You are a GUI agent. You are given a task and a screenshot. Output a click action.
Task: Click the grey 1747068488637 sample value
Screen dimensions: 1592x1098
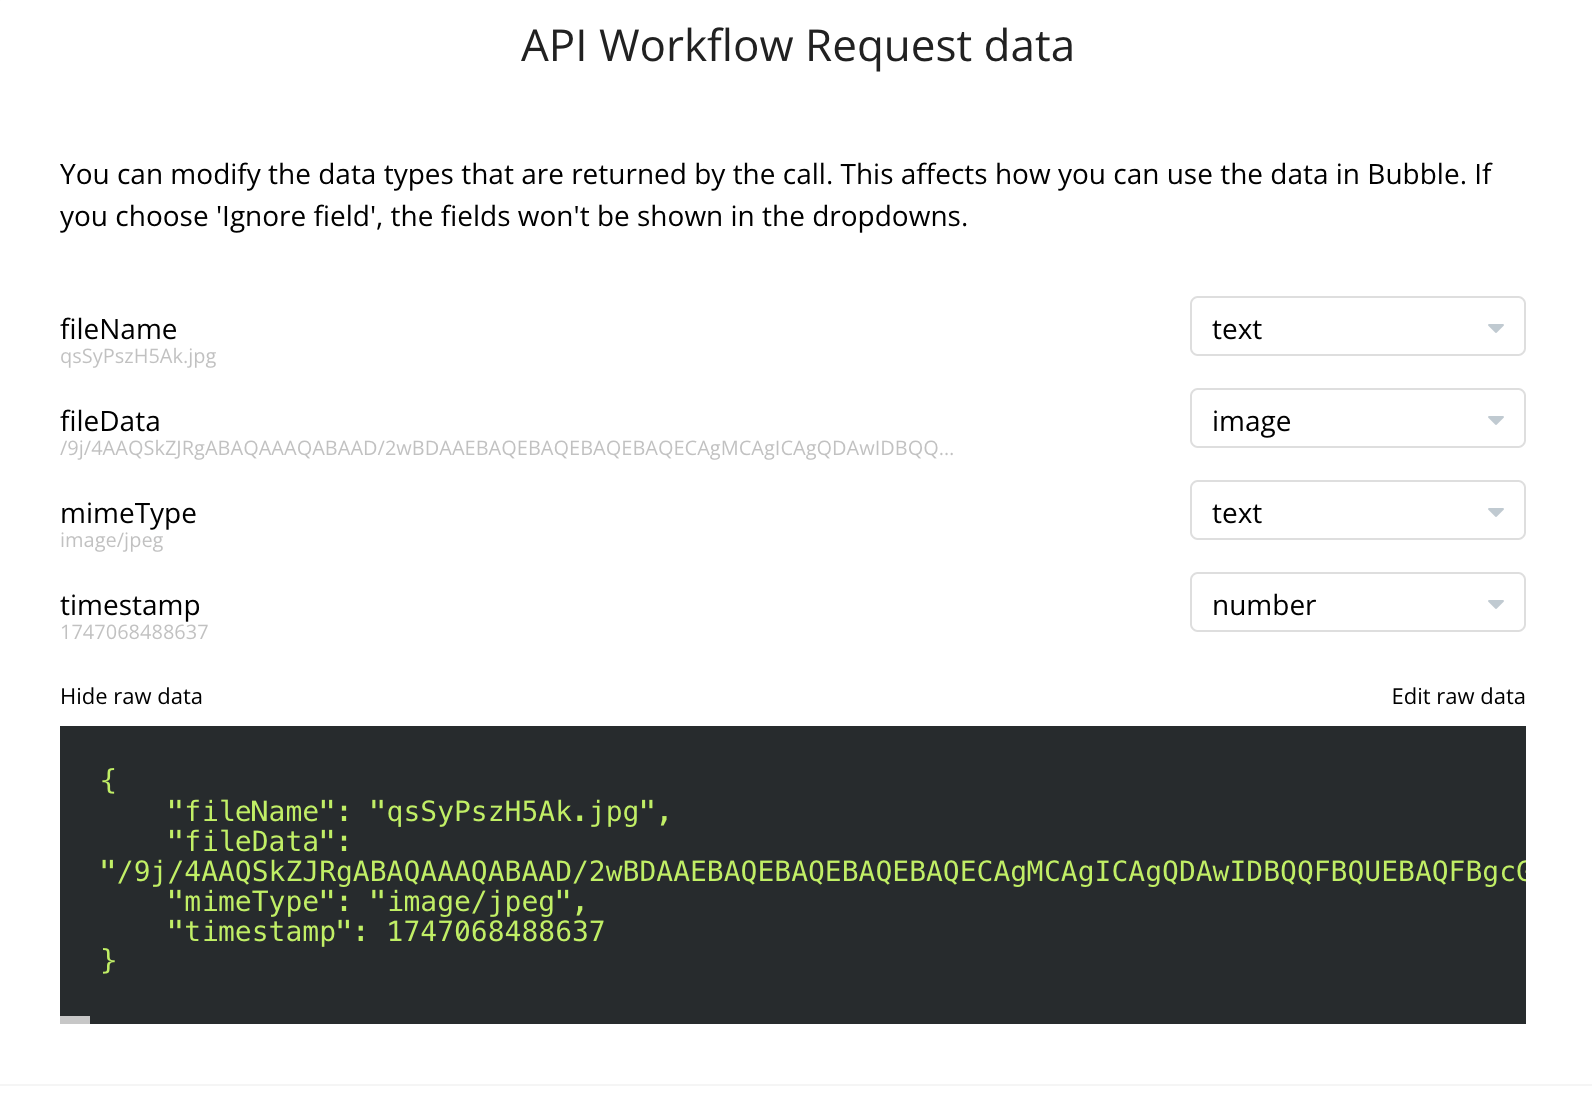134,633
